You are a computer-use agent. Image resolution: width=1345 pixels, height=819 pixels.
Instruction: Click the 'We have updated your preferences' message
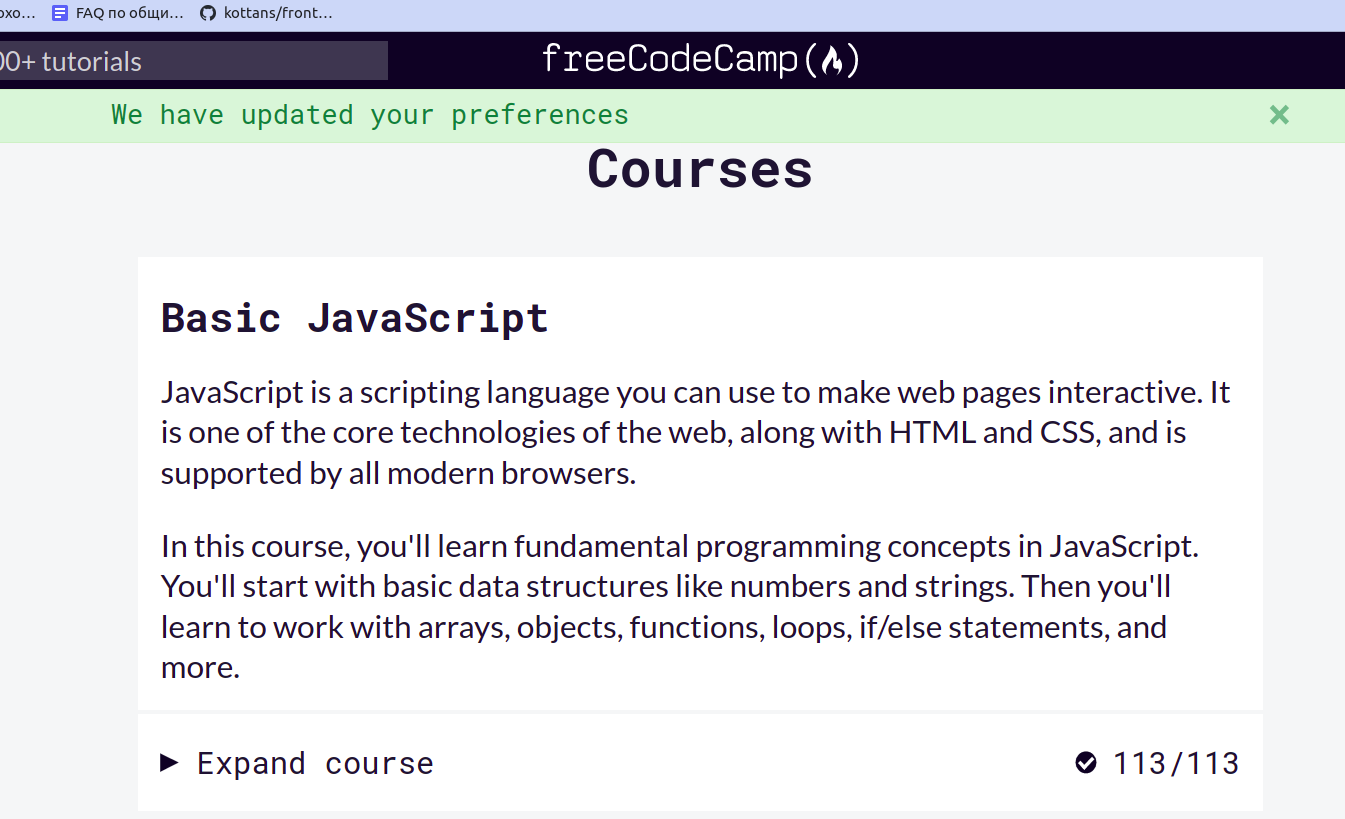tap(370, 115)
